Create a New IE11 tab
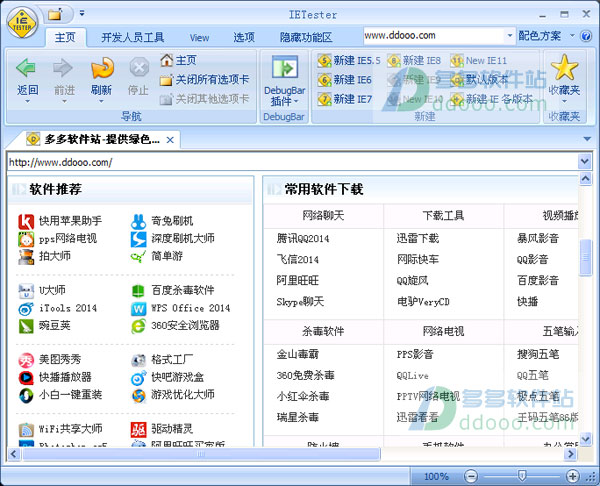Image resolution: width=600 pixels, height=486 pixels. (478, 60)
